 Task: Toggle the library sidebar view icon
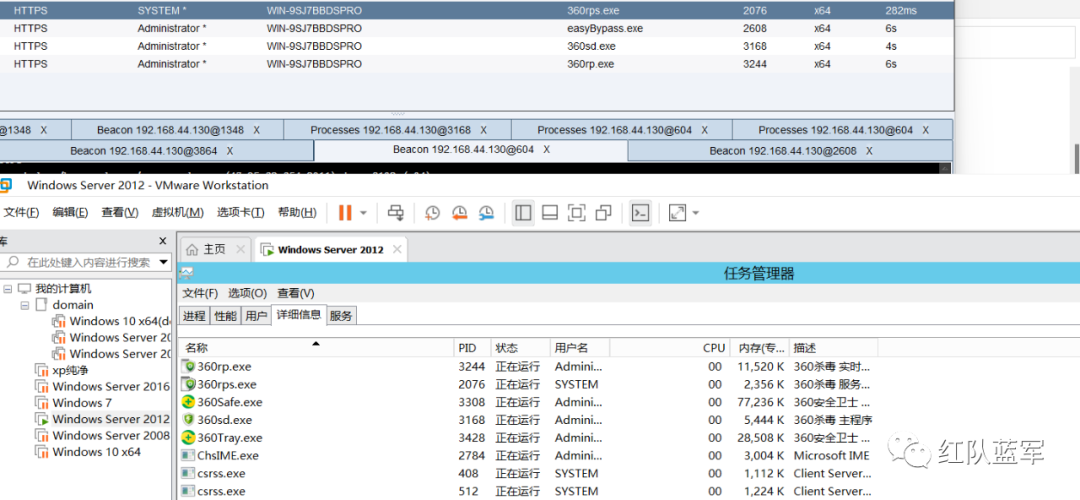click(523, 213)
